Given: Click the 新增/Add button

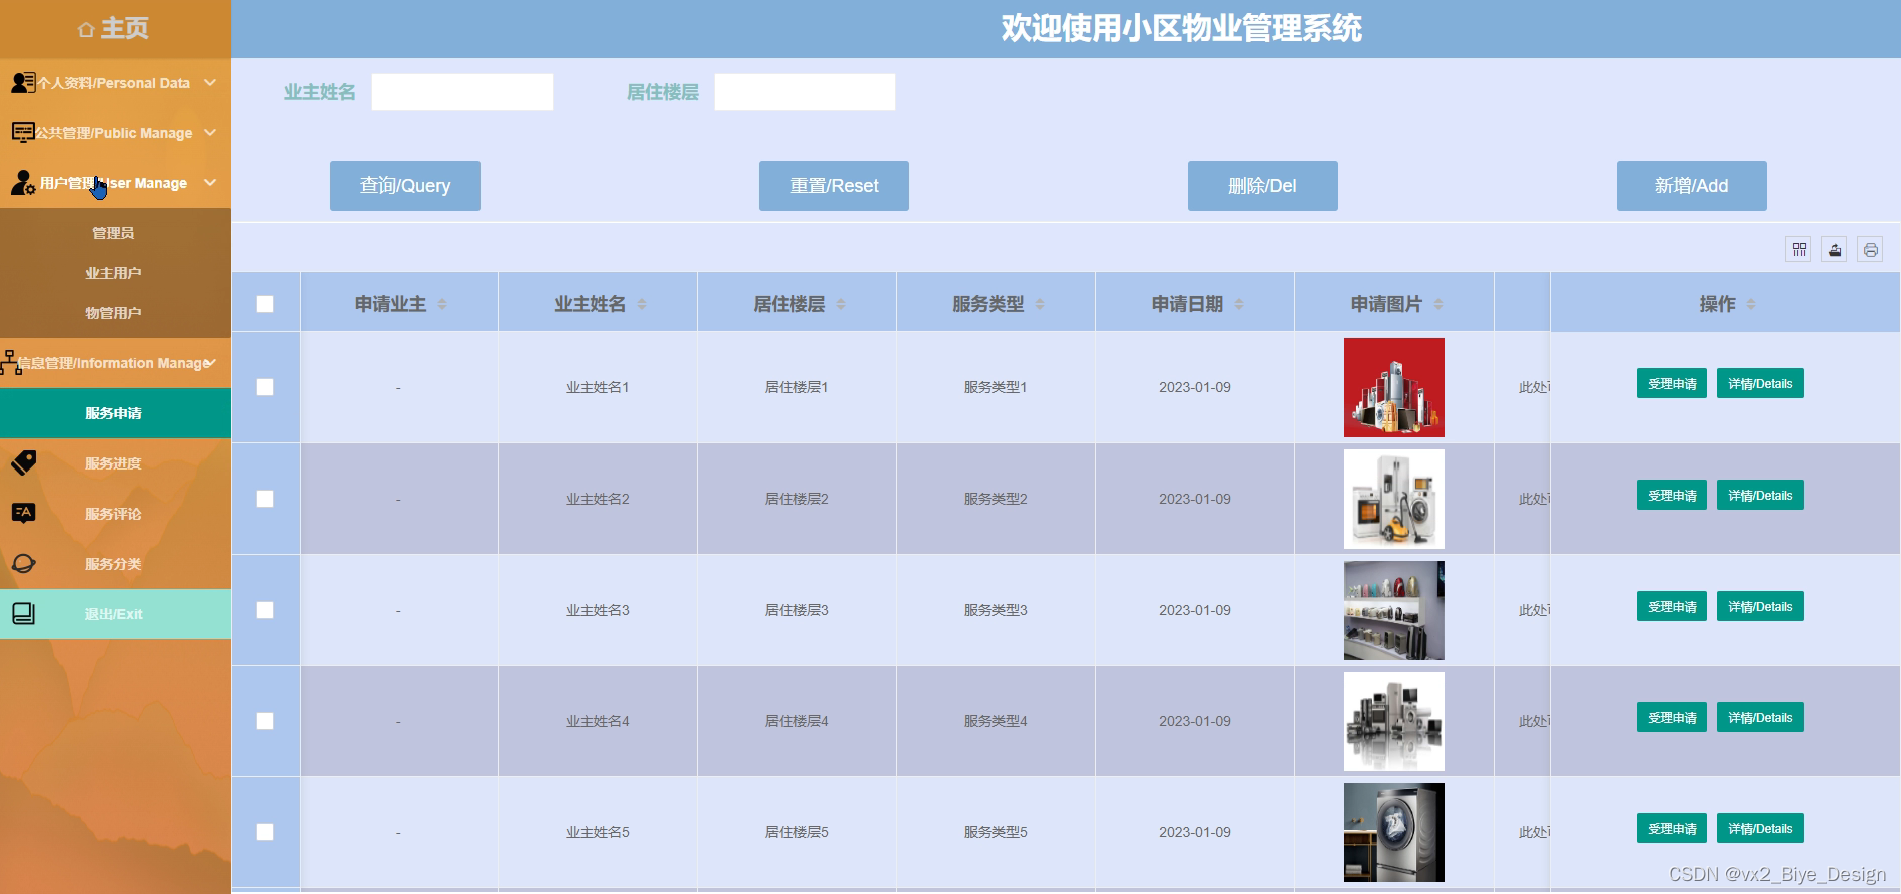Looking at the screenshot, I should coord(1691,186).
